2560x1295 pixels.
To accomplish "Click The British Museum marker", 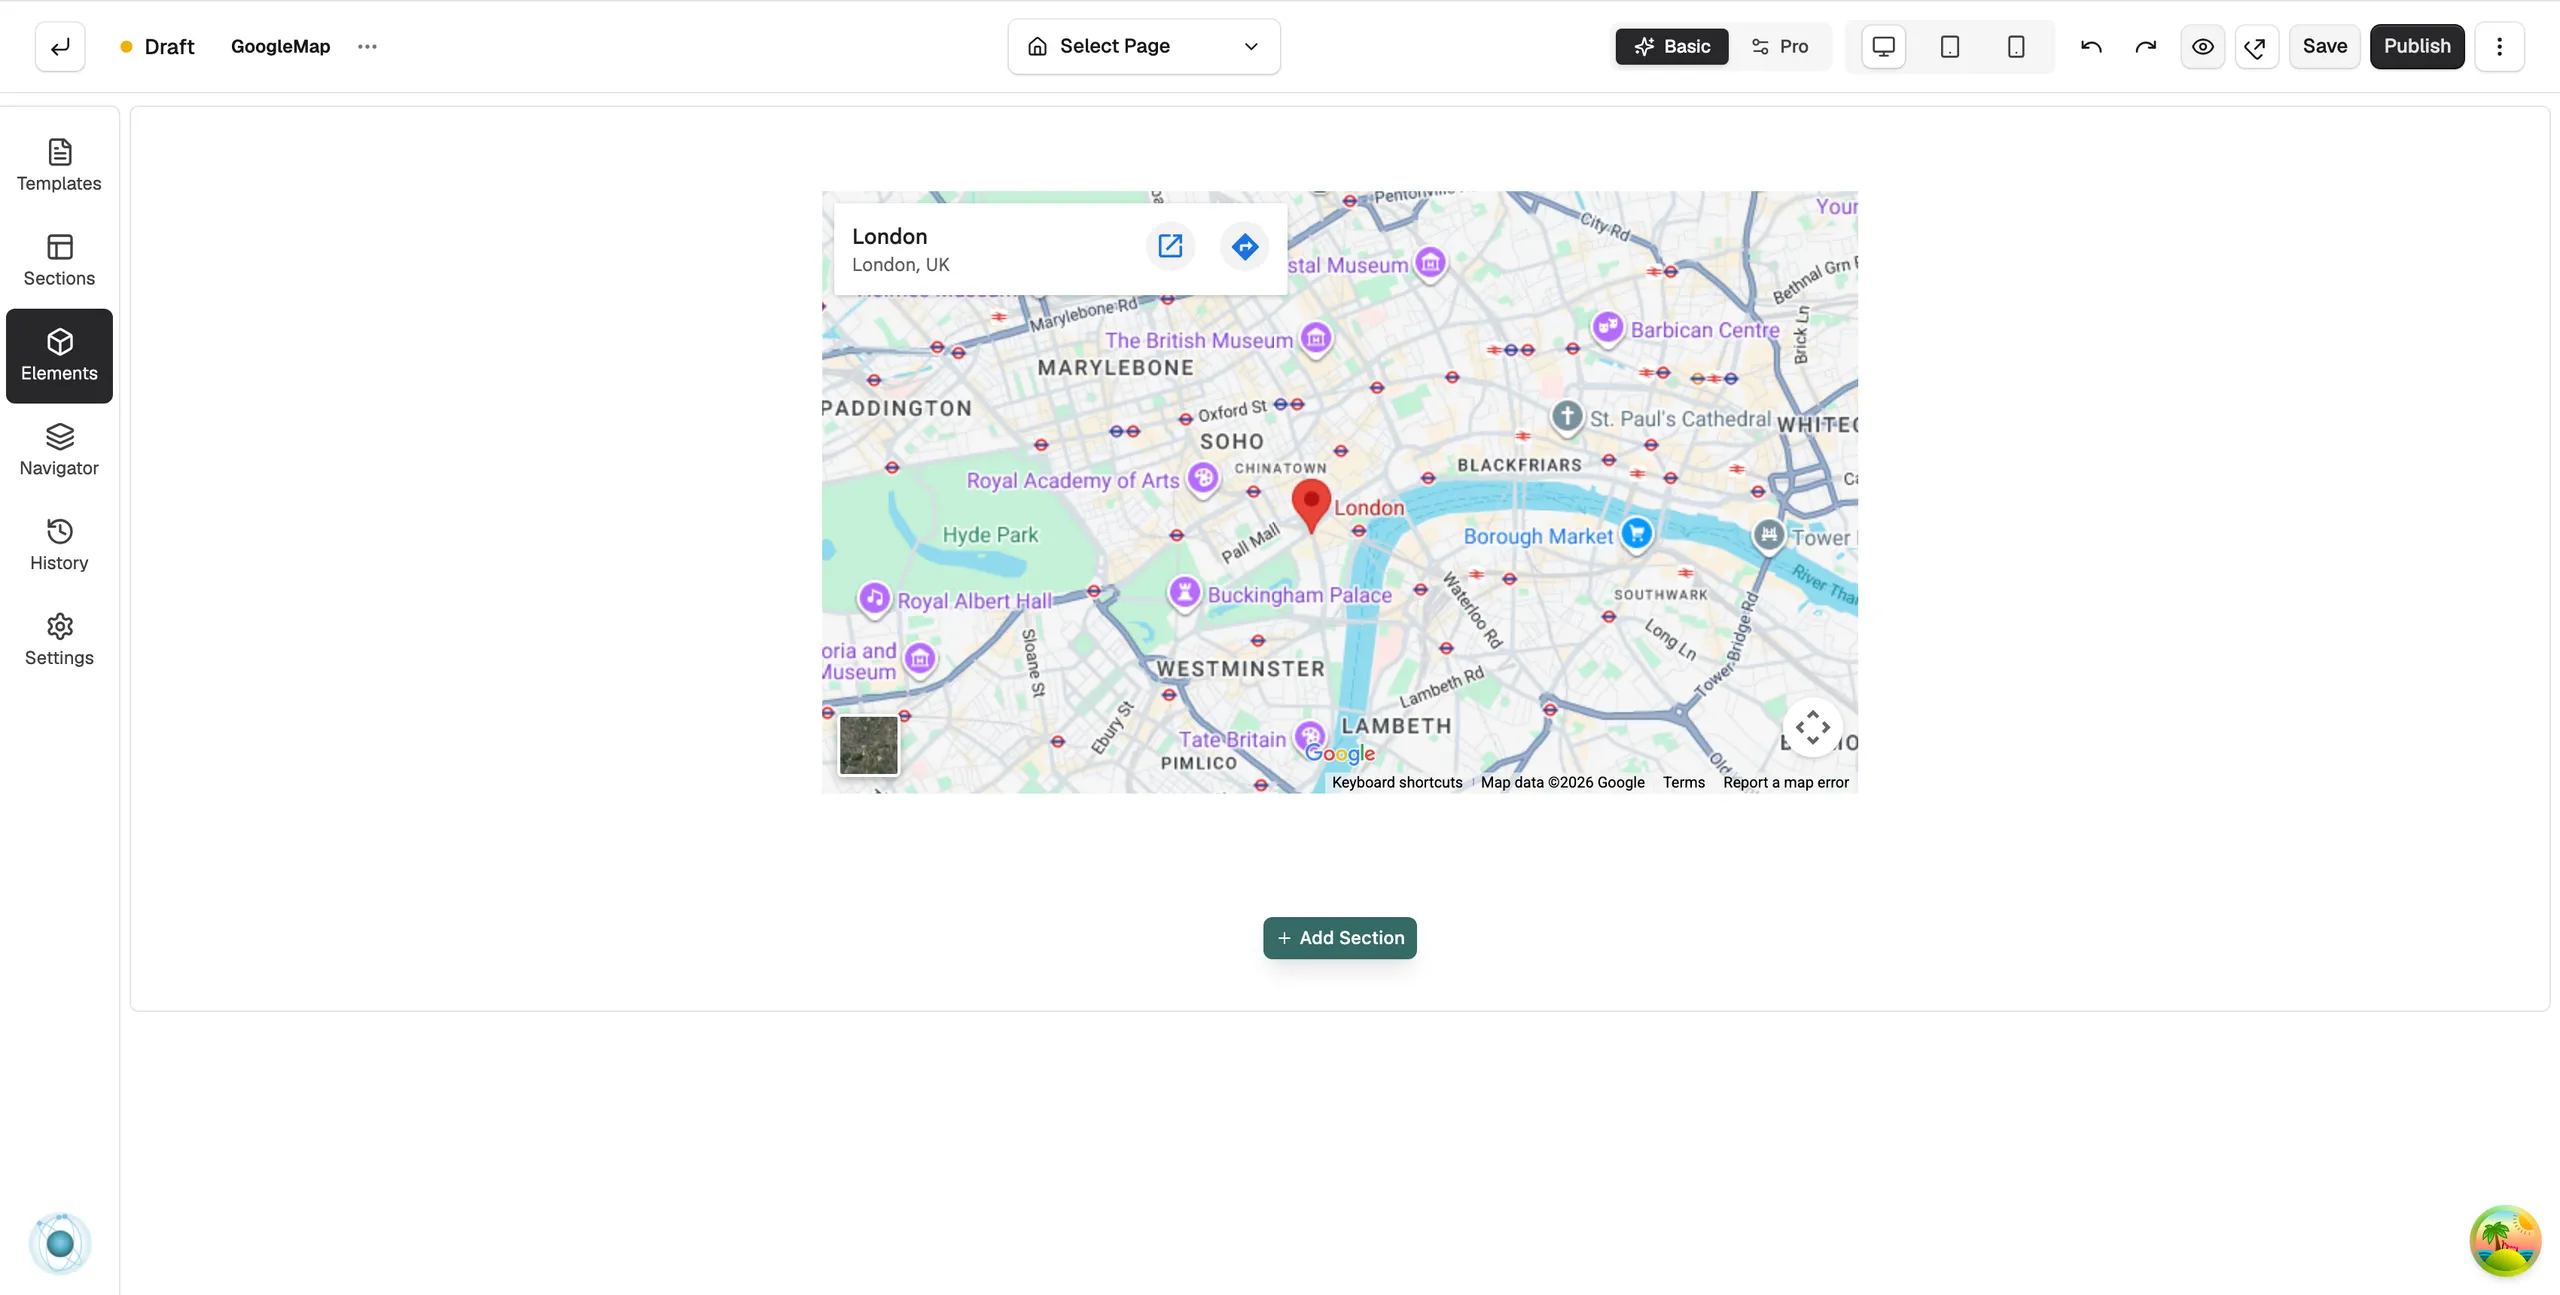I will (x=1316, y=339).
